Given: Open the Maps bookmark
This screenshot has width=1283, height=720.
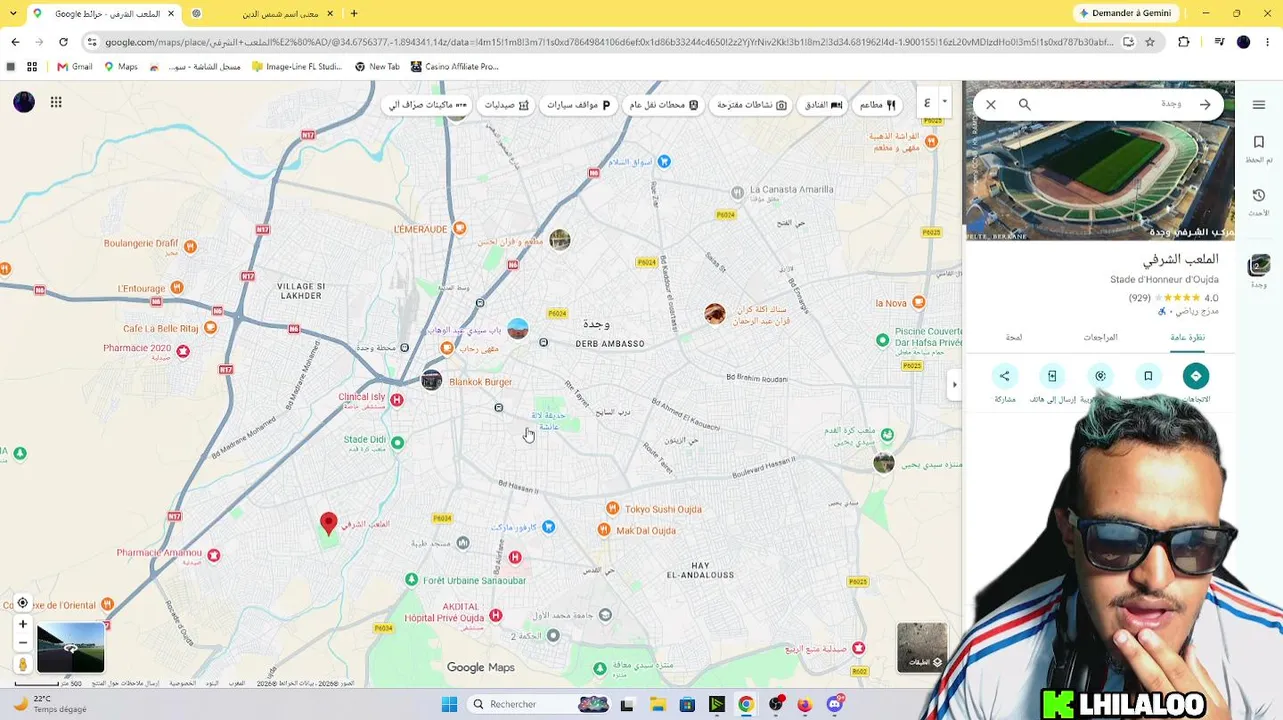Looking at the screenshot, I should coord(121,67).
